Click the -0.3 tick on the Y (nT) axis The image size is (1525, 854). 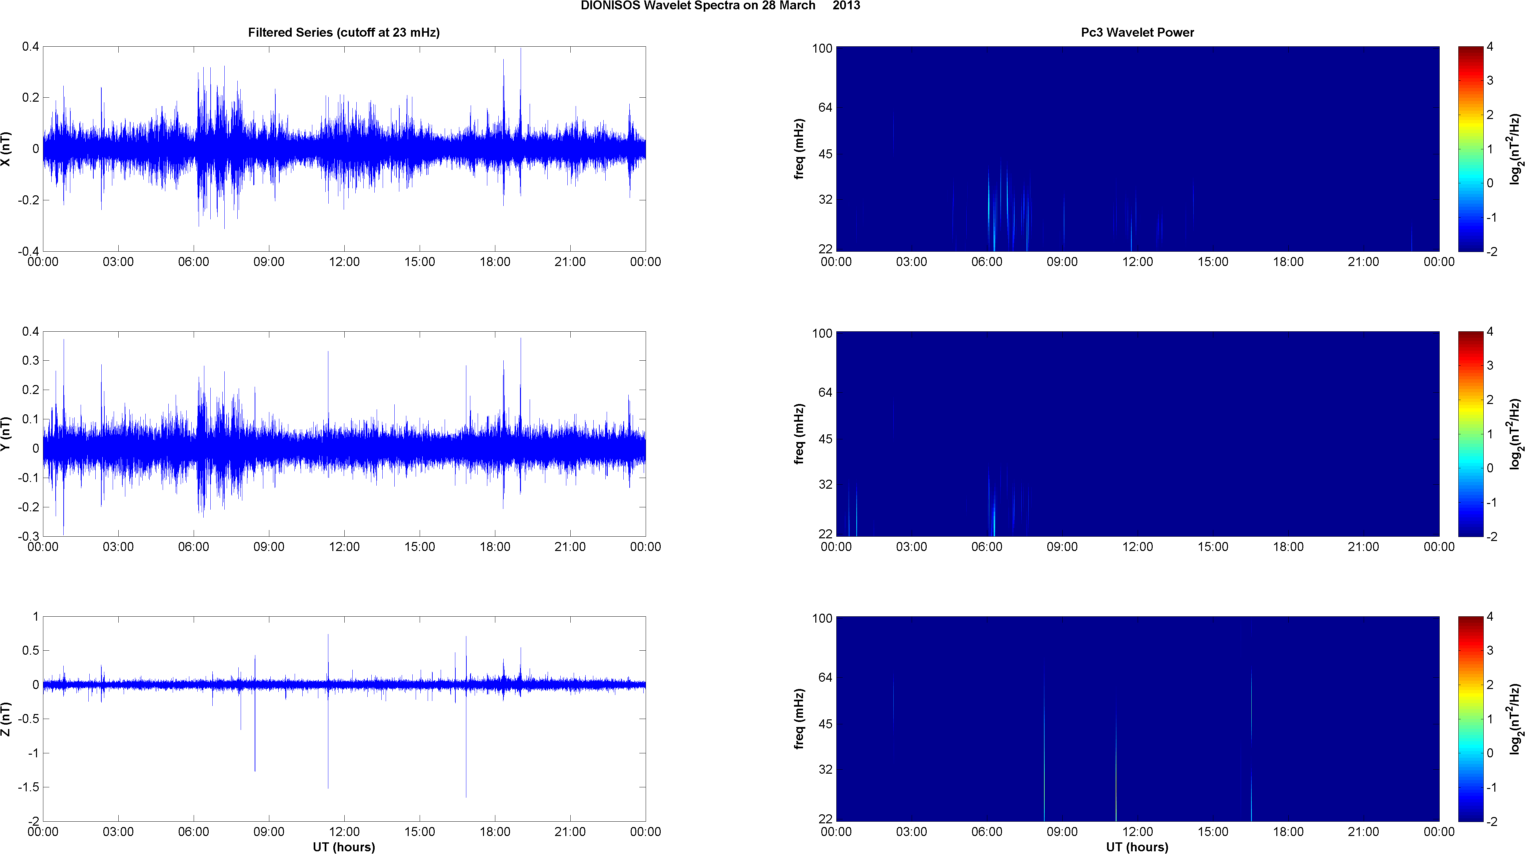coord(28,536)
